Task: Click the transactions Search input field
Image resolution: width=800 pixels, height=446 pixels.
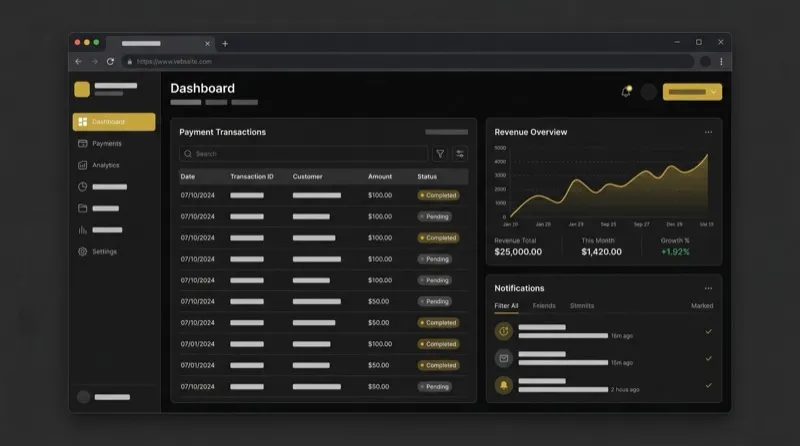Action: 305,154
